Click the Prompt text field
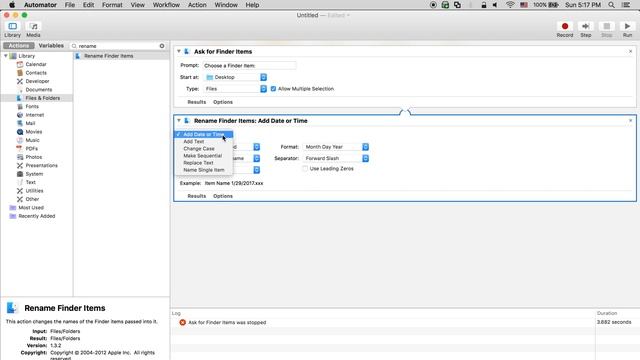 click(x=249, y=65)
